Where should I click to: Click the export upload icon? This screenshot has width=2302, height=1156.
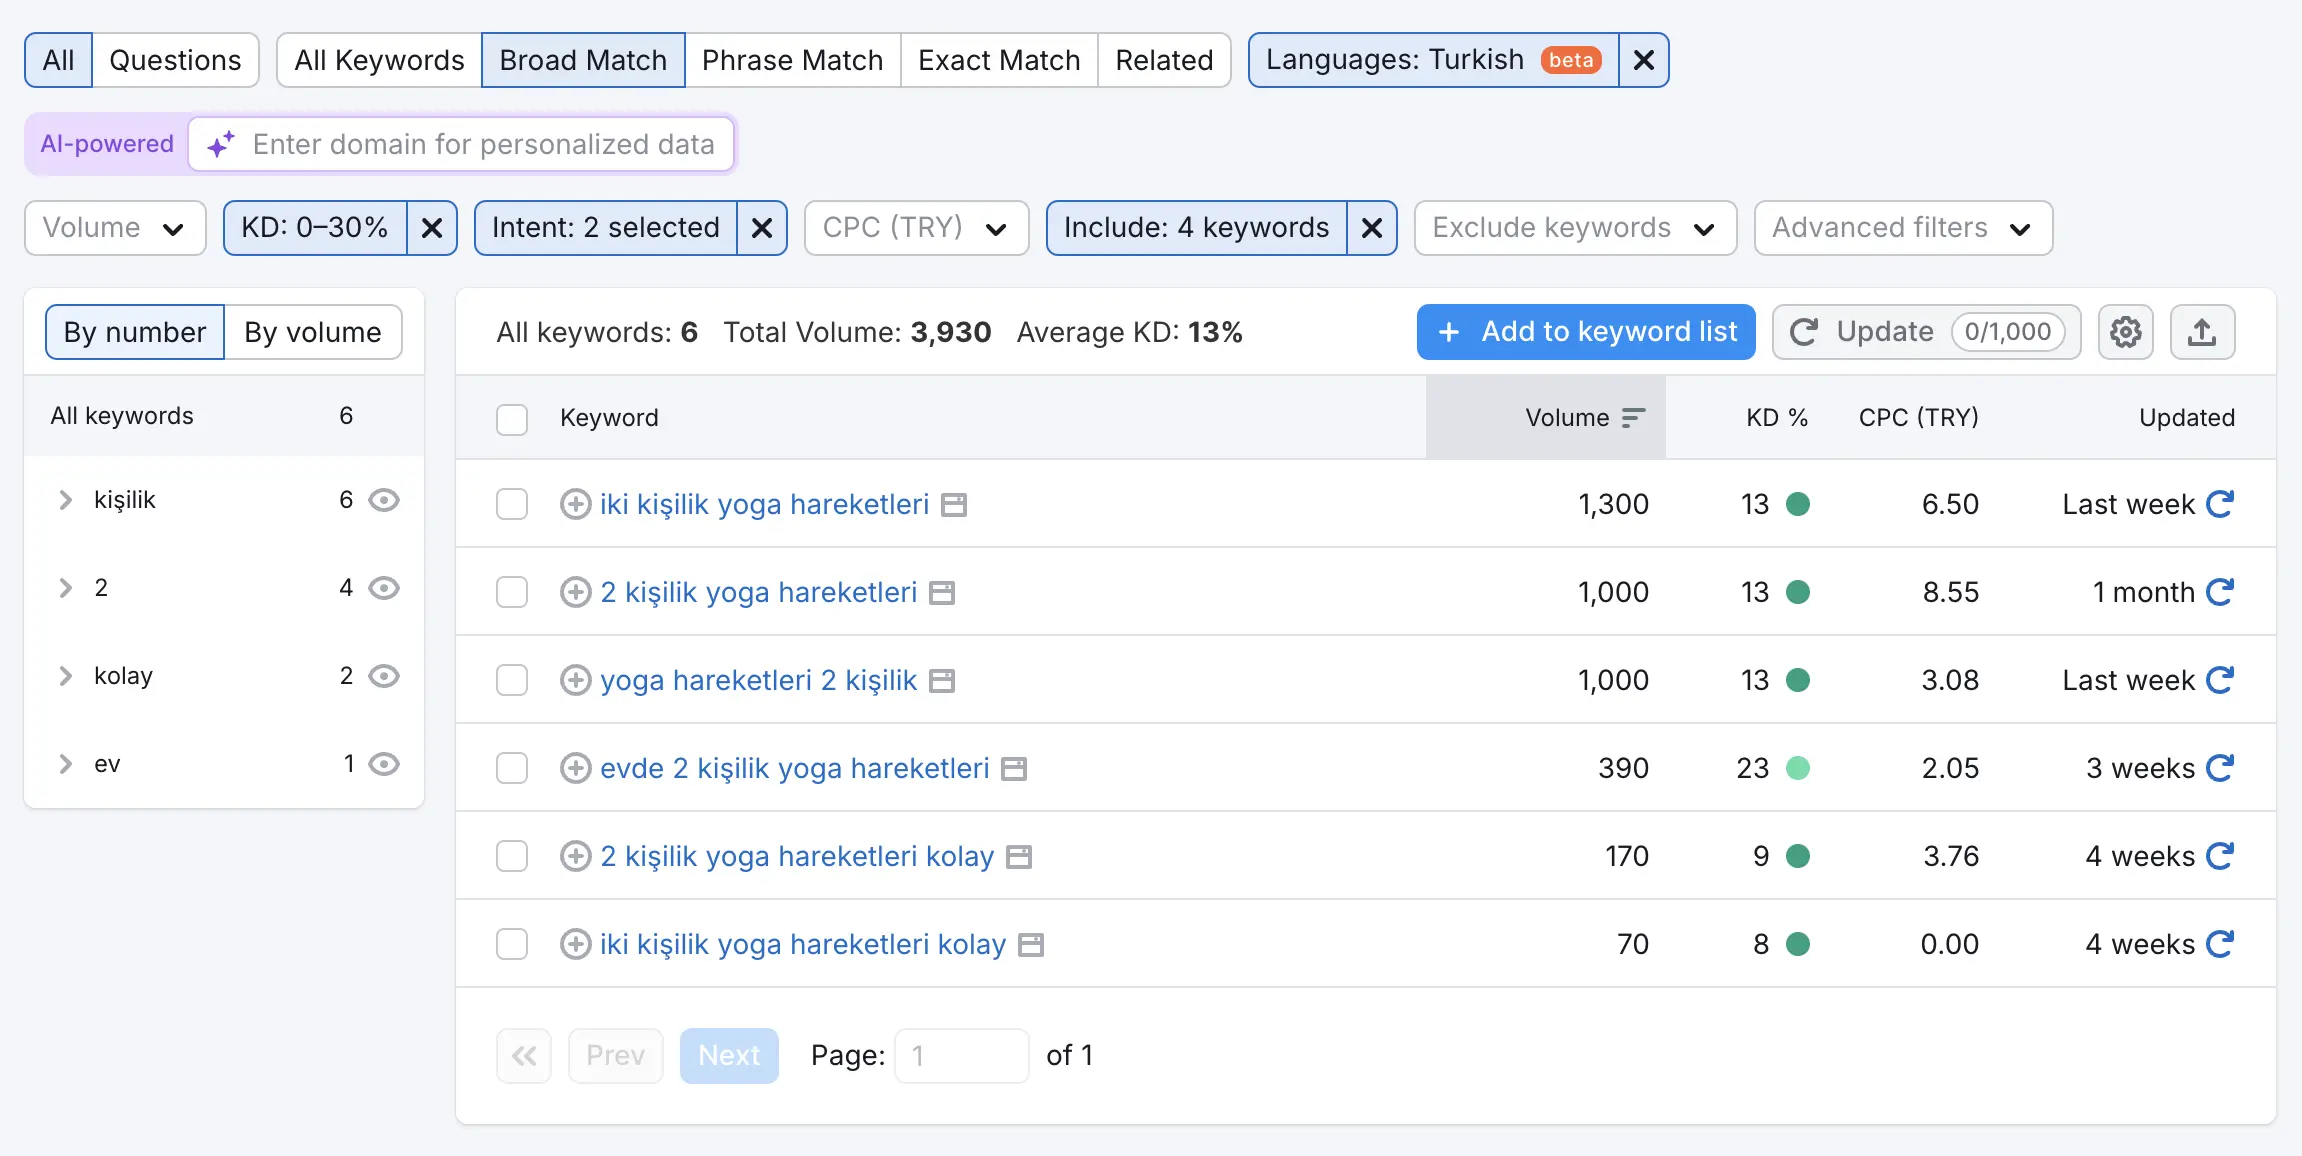click(x=2202, y=332)
